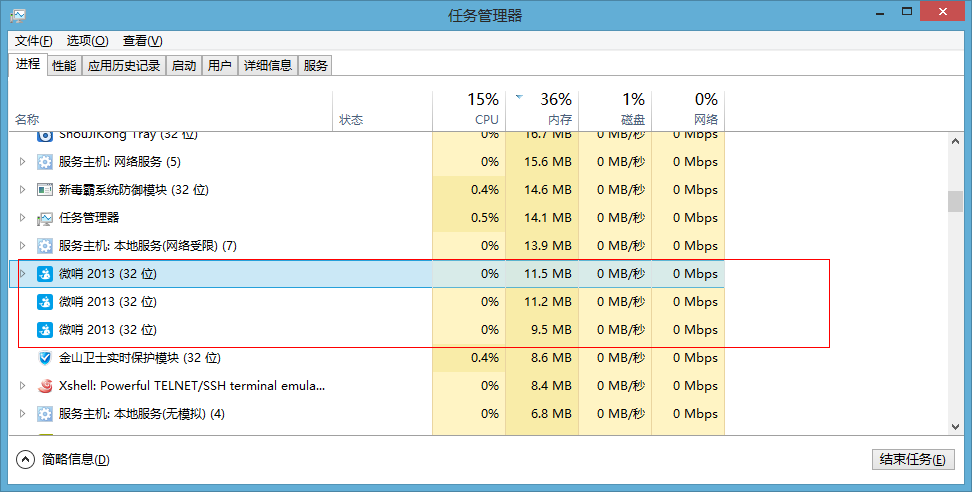Expand the 新毒霸系统防御模块 process entry
Image resolution: width=972 pixels, height=492 pixels.
[23, 190]
